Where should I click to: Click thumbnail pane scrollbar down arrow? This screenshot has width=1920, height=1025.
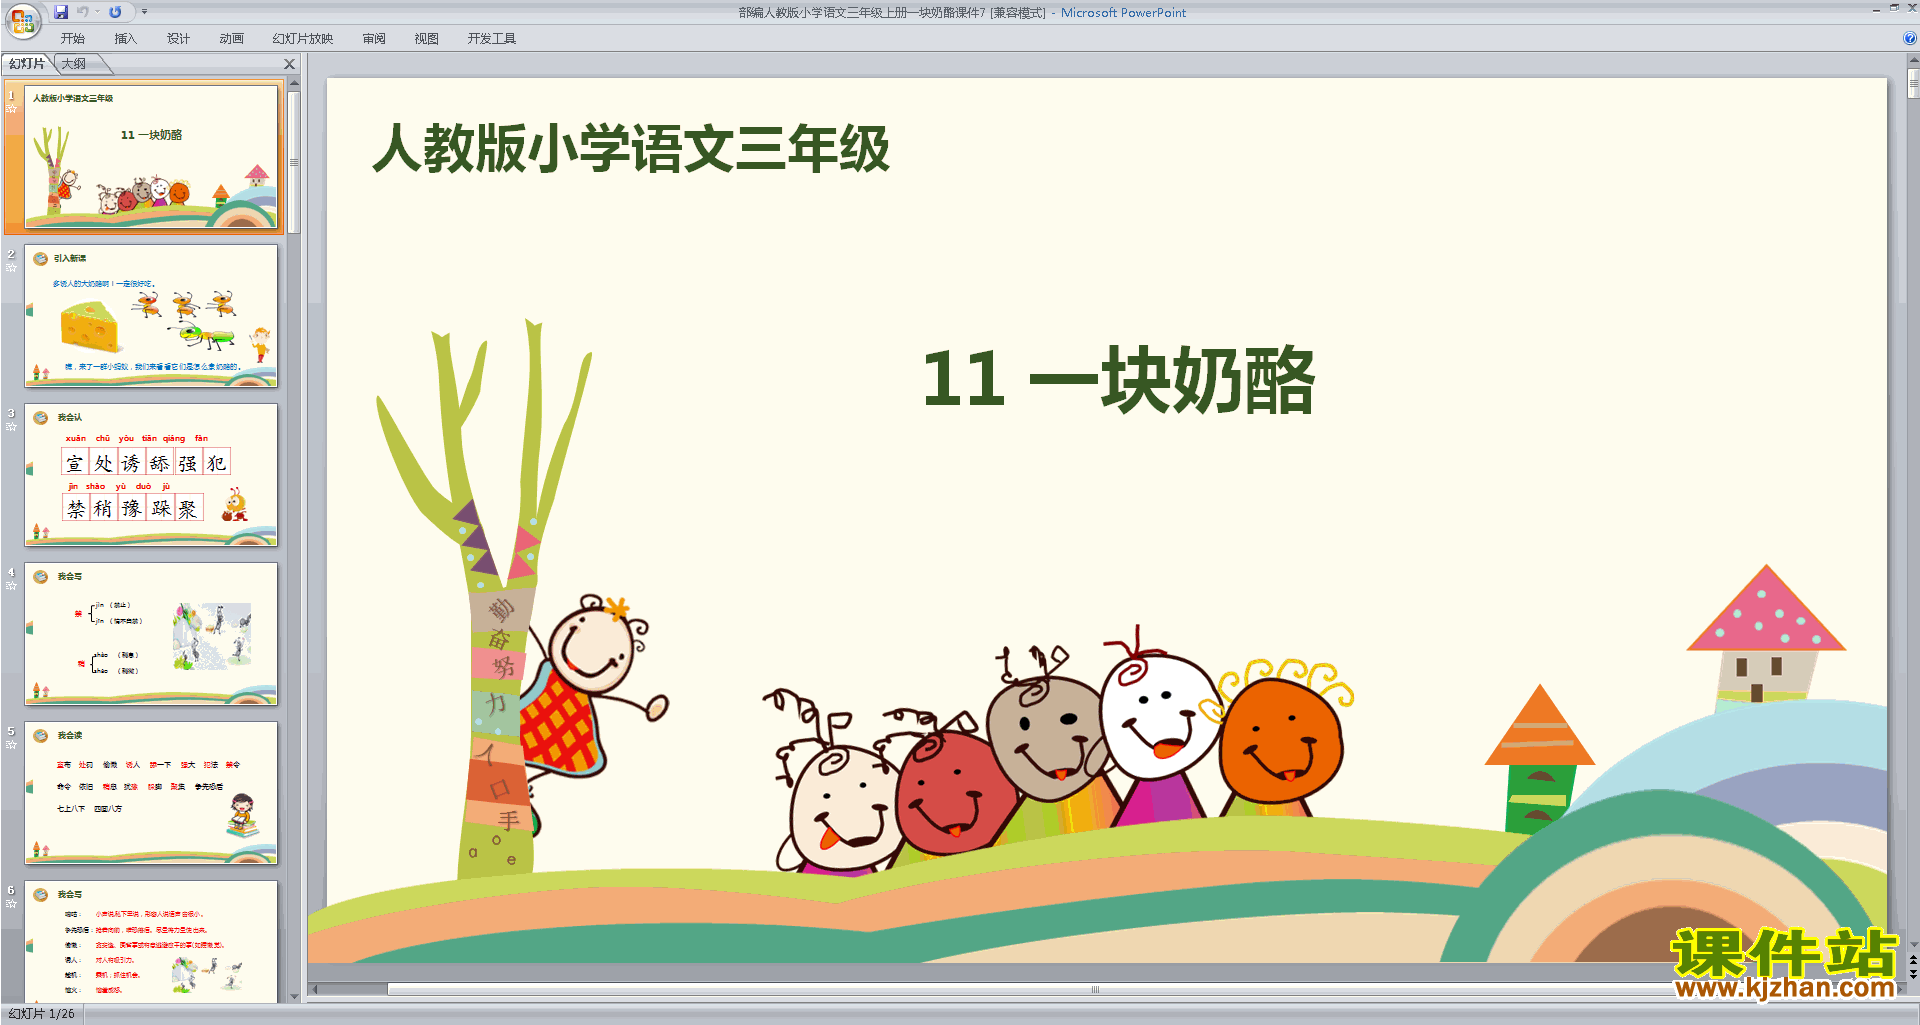coord(294,996)
